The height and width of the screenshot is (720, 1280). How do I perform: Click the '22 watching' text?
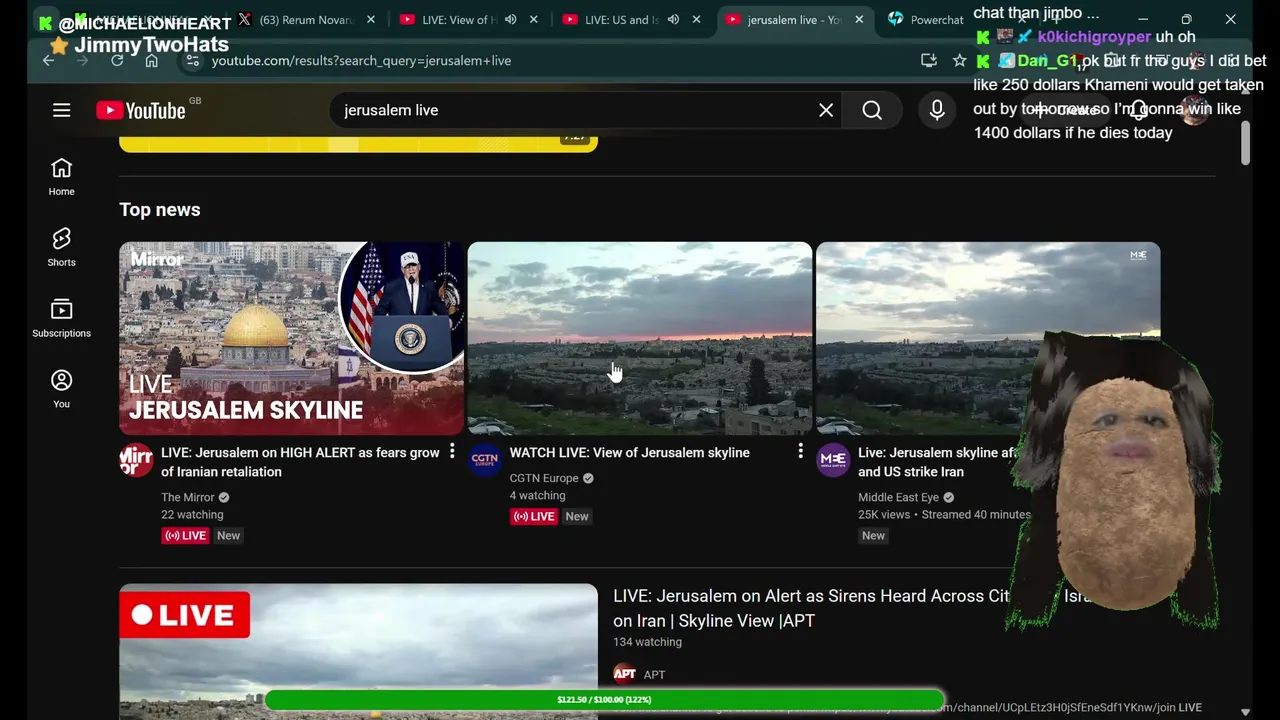click(192, 514)
